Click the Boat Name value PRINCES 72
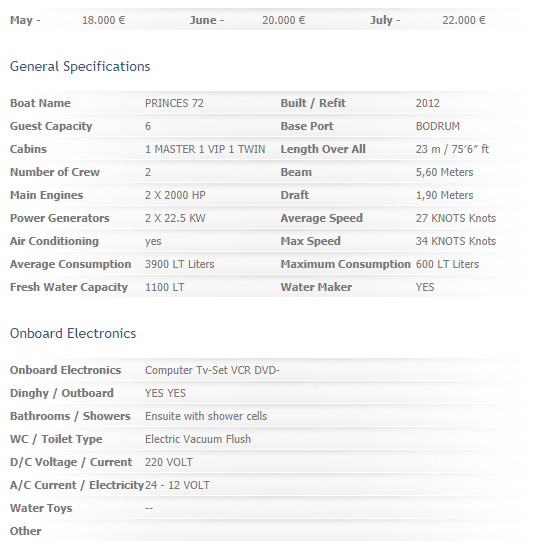Screen dimensions: 547x541 174,103
